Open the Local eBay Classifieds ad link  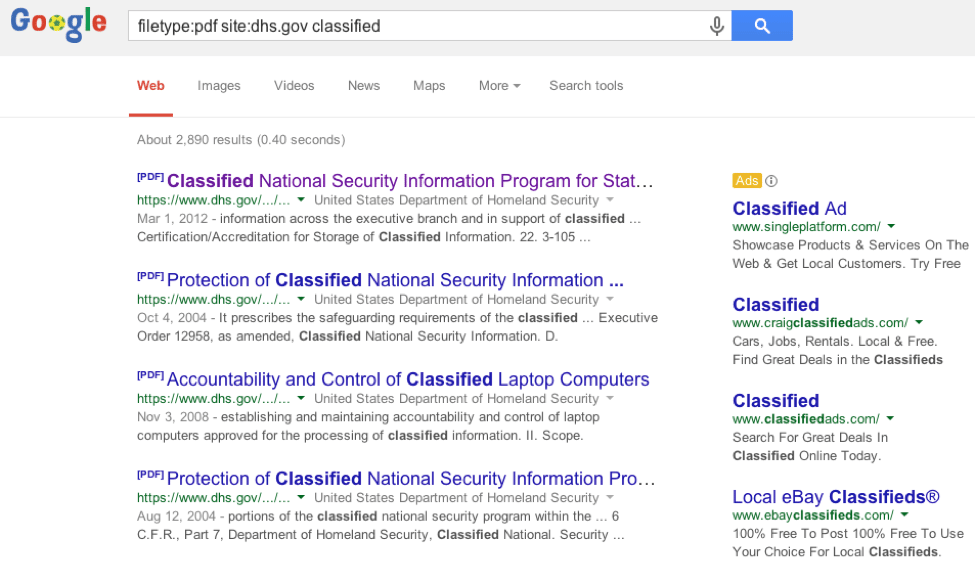coord(836,497)
